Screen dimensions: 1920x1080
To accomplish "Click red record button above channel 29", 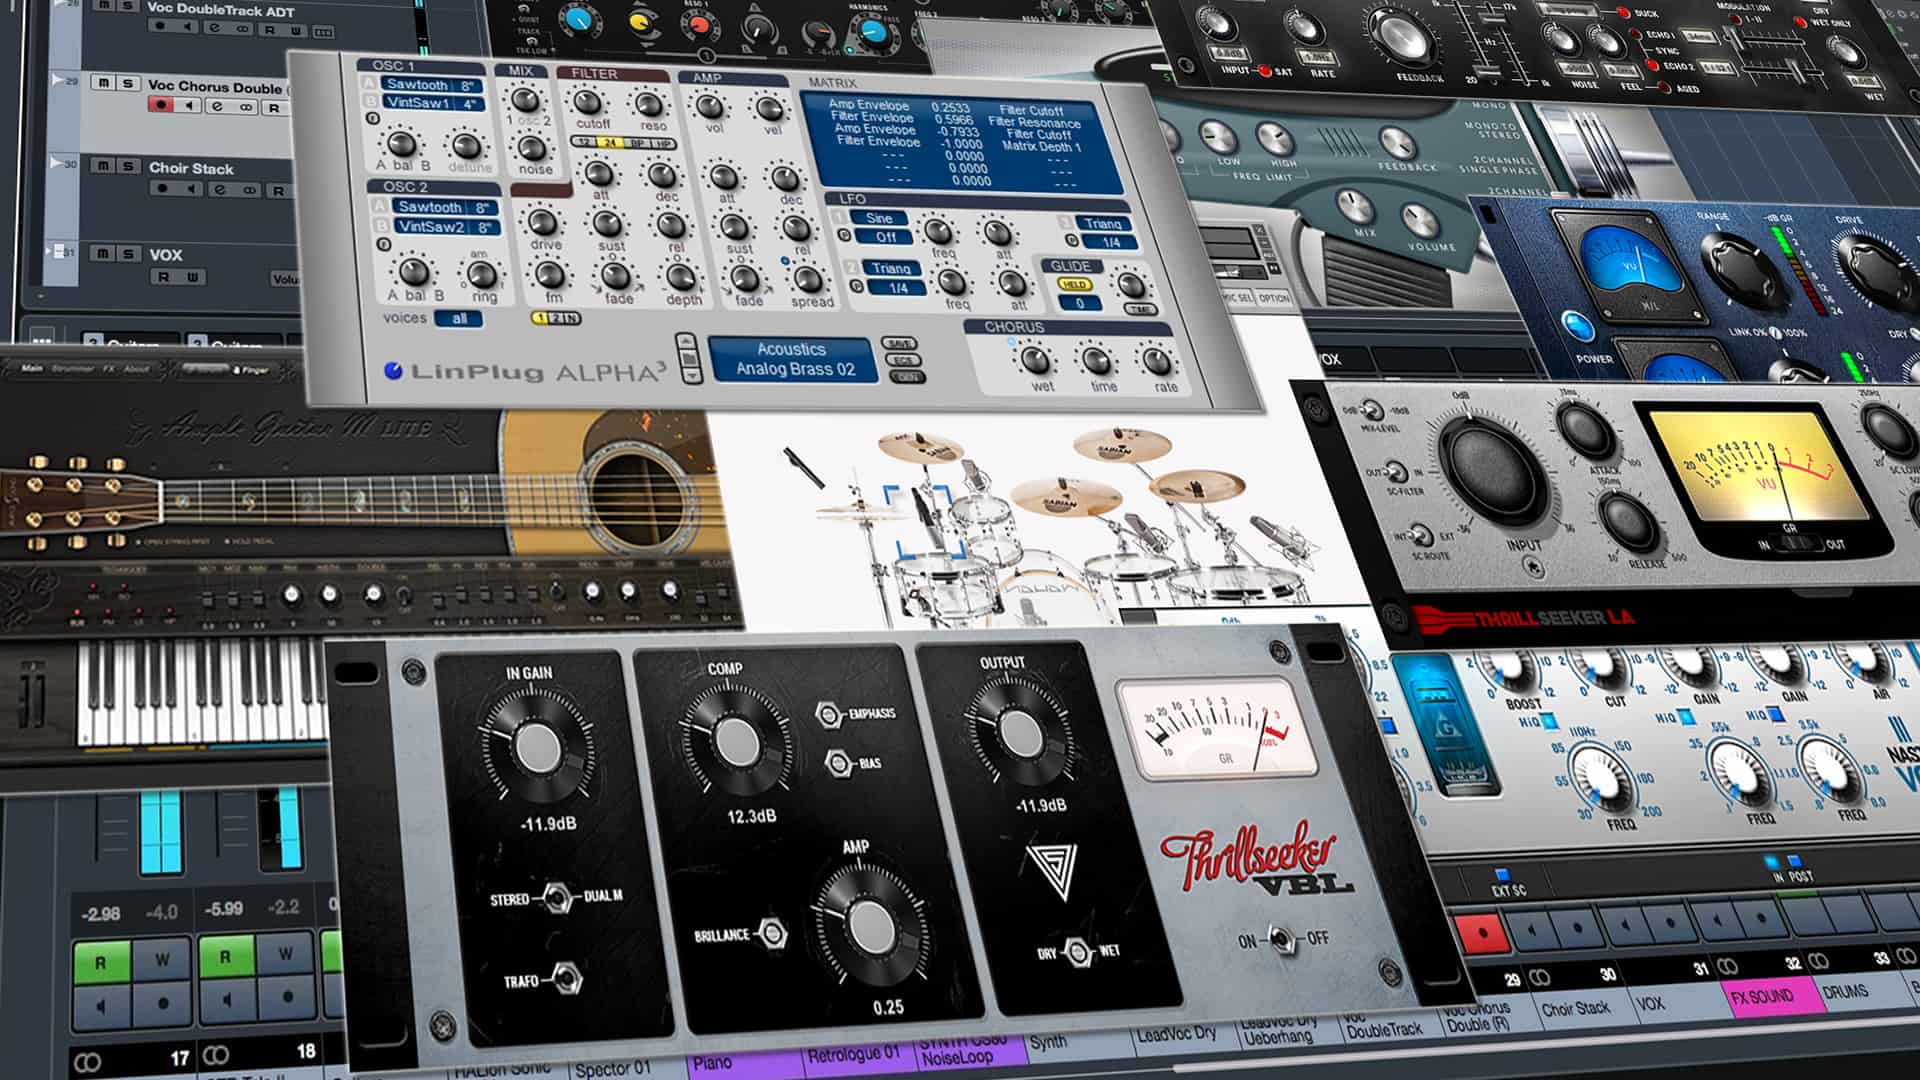I will tap(1483, 934).
